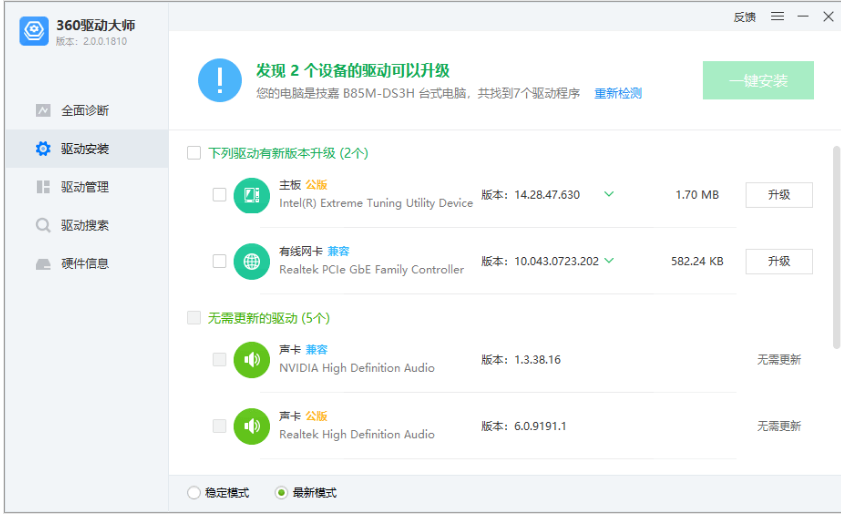
Task: Click the Realtek High Definition Audio speaker icon
Action: pyautogui.click(x=251, y=426)
